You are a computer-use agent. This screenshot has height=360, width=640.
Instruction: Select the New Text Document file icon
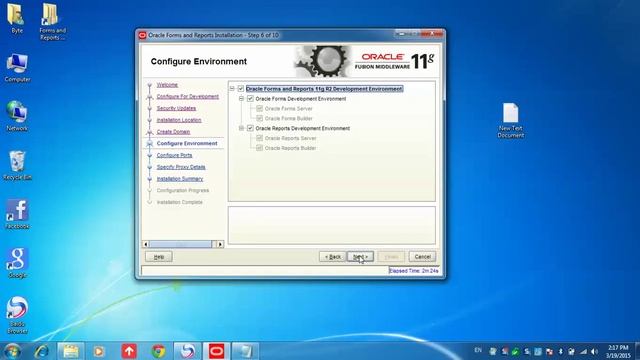coord(511,120)
